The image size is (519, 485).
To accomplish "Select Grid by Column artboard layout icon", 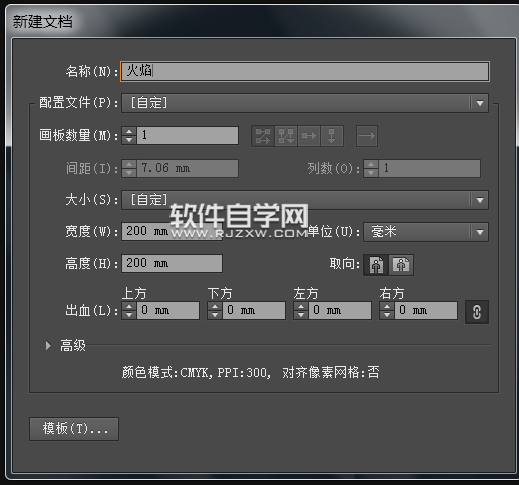I will click(286, 136).
